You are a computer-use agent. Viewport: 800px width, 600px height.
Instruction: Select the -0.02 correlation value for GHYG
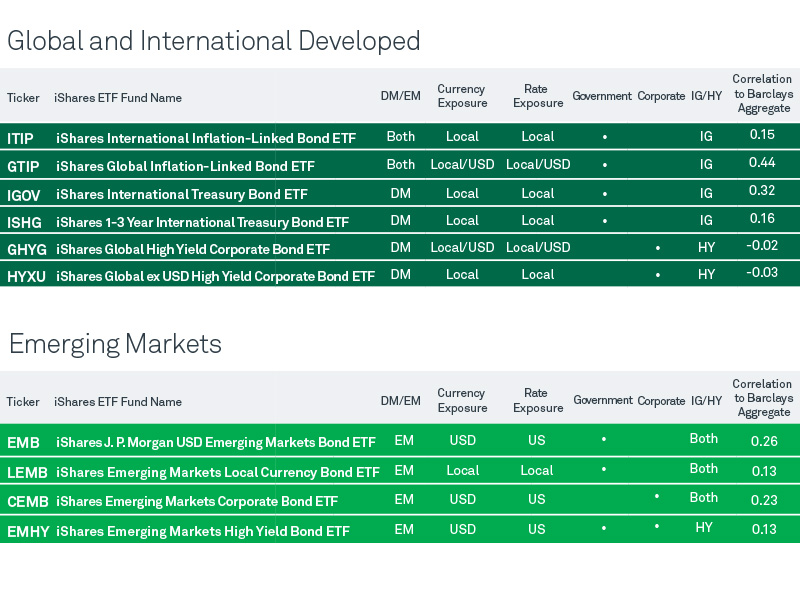[x=762, y=246]
